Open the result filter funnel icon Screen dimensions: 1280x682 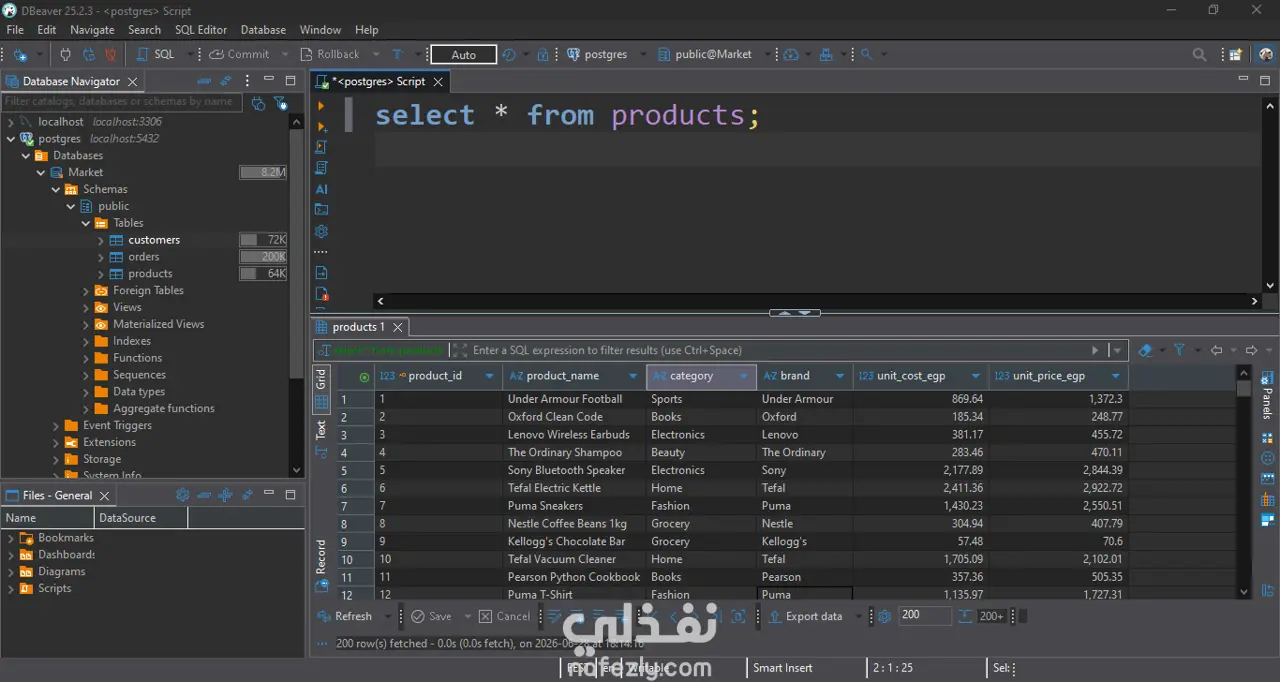point(1180,350)
